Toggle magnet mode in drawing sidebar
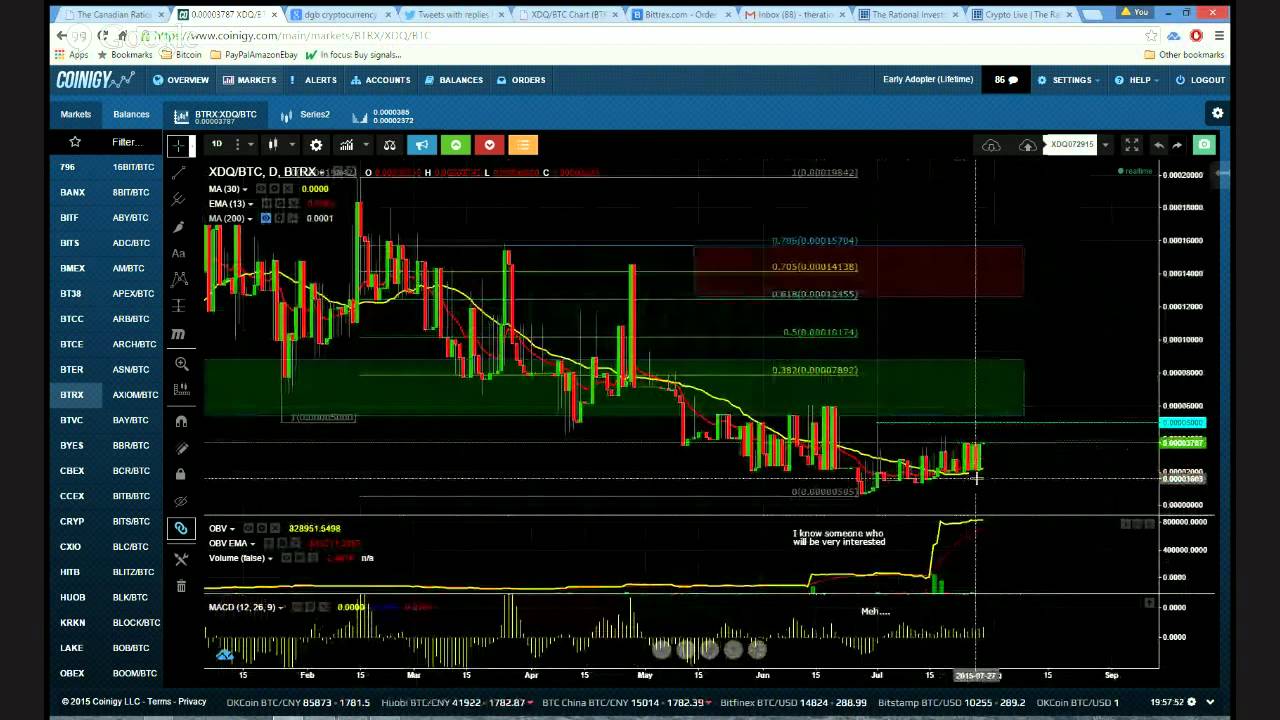Image resolution: width=1280 pixels, height=720 pixels. click(181, 421)
